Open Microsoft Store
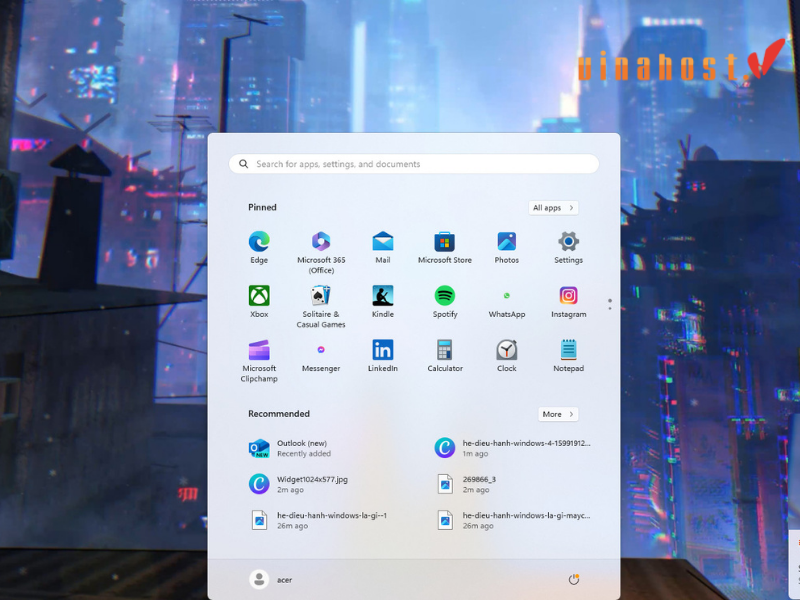This screenshot has width=800, height=600. (x=445, y=247)
